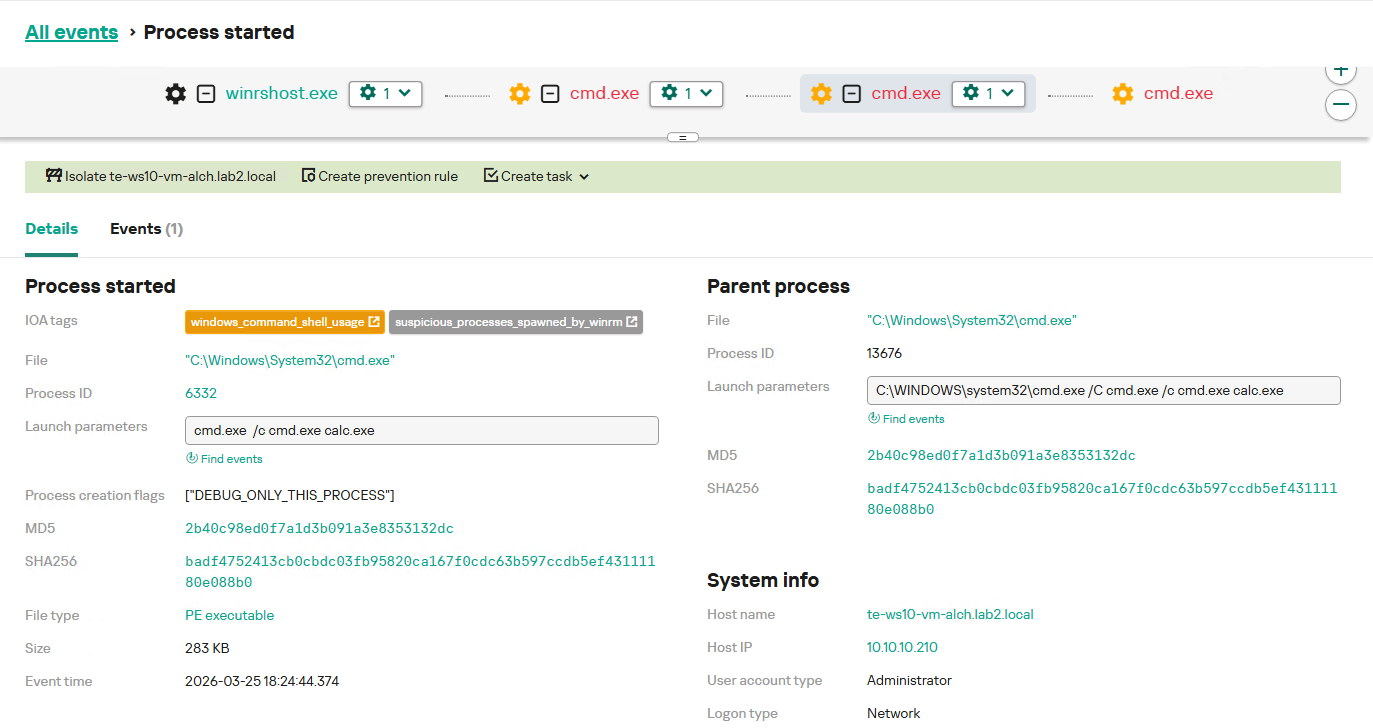Open external link icon on windows_command_shell_usage tag
This screenshot has width=1373, height=728.
pos(374,322)
